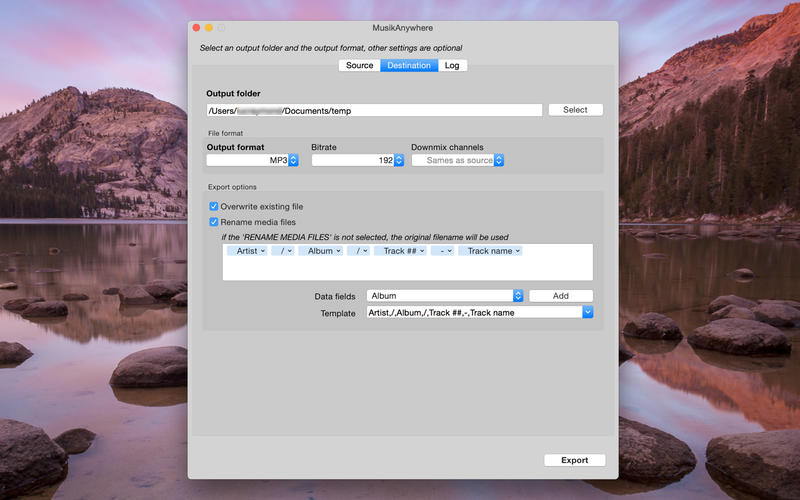Select the Destination tab
This screenshot has height=500, width=800.
[408, 66]
